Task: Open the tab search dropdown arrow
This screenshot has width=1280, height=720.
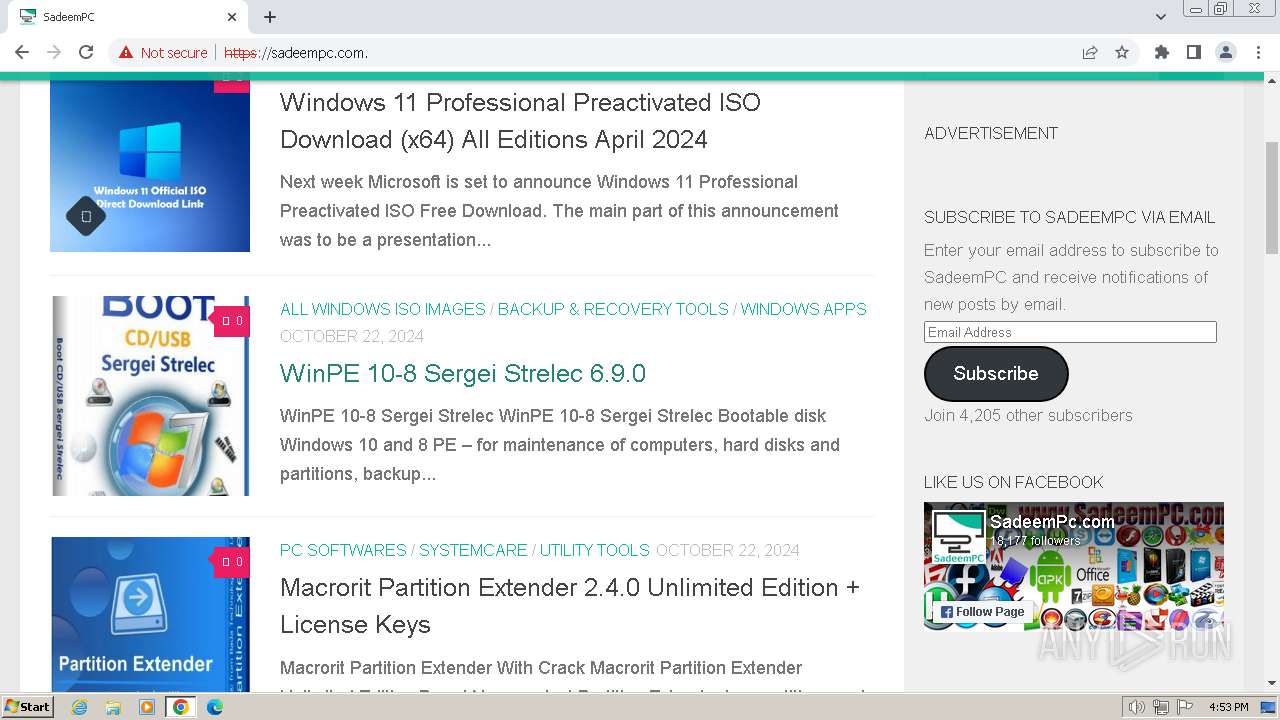Action: (x=1161, y=17)
